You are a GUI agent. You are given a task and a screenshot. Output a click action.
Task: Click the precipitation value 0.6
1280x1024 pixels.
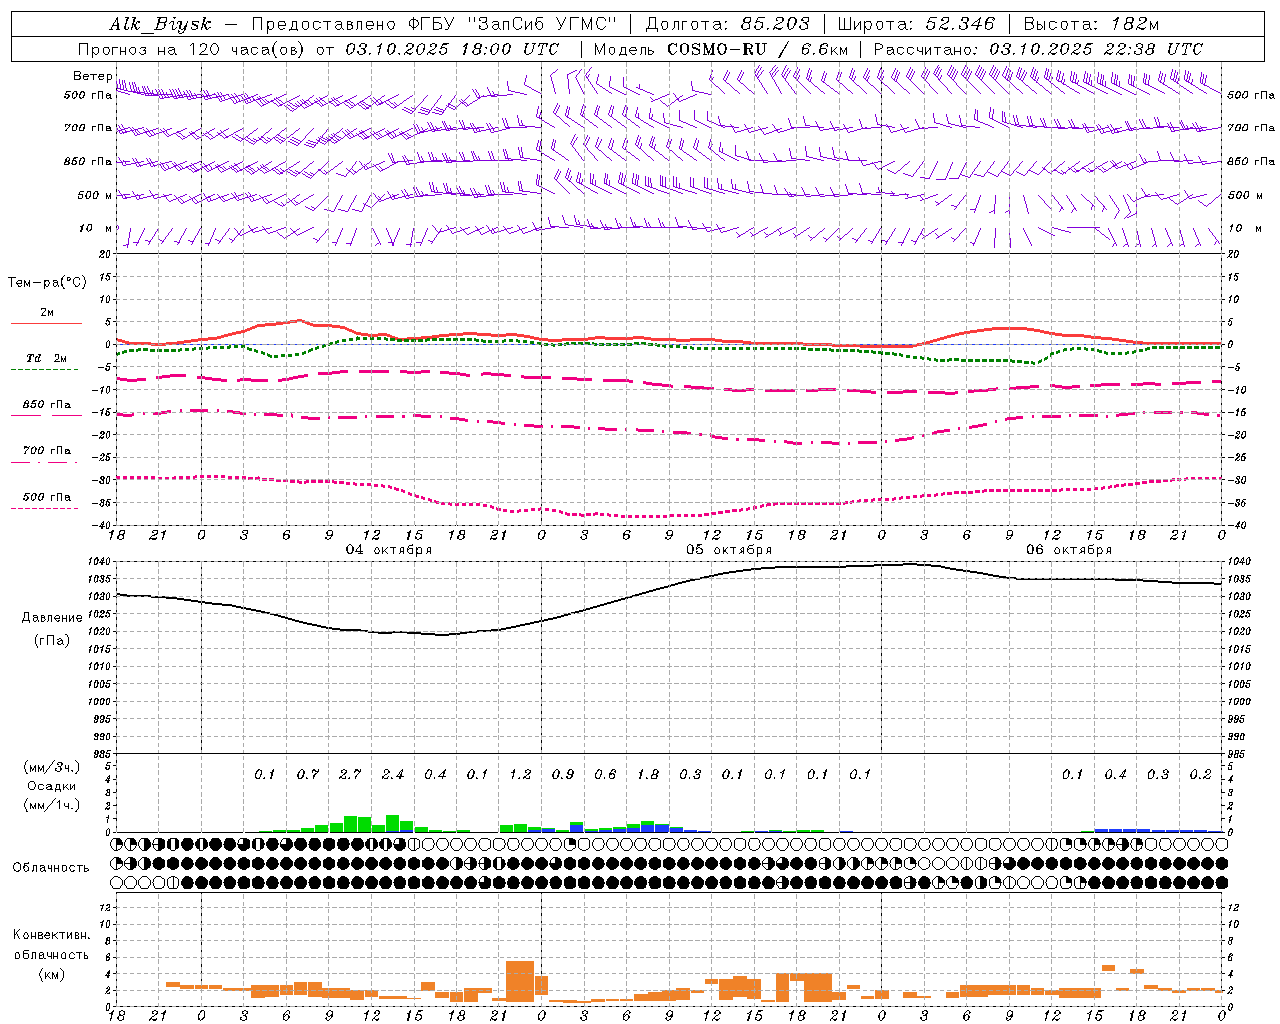605,775
